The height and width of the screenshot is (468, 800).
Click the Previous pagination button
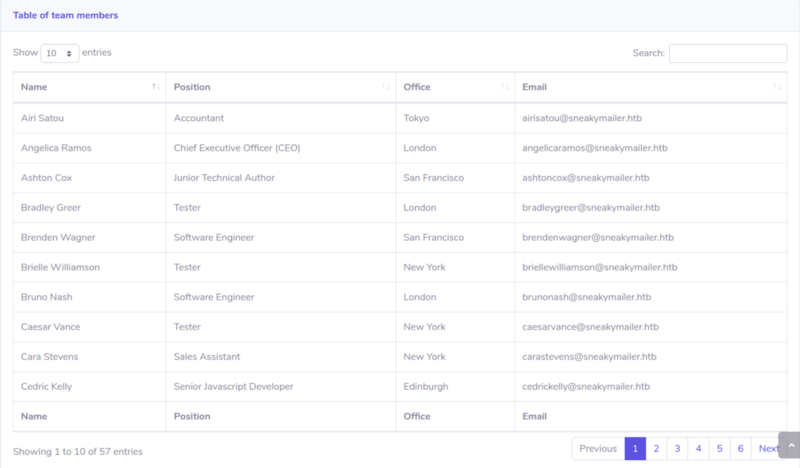(598, 449)
